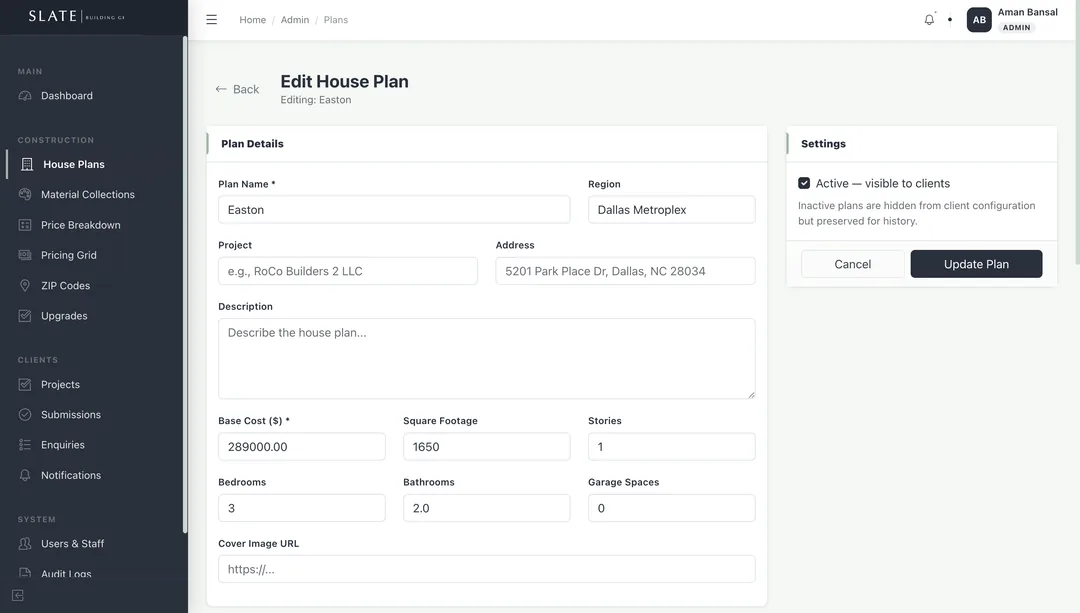Click the Pricing Grid icon
Screen dimensions: 1080x613
pos(25,255)
